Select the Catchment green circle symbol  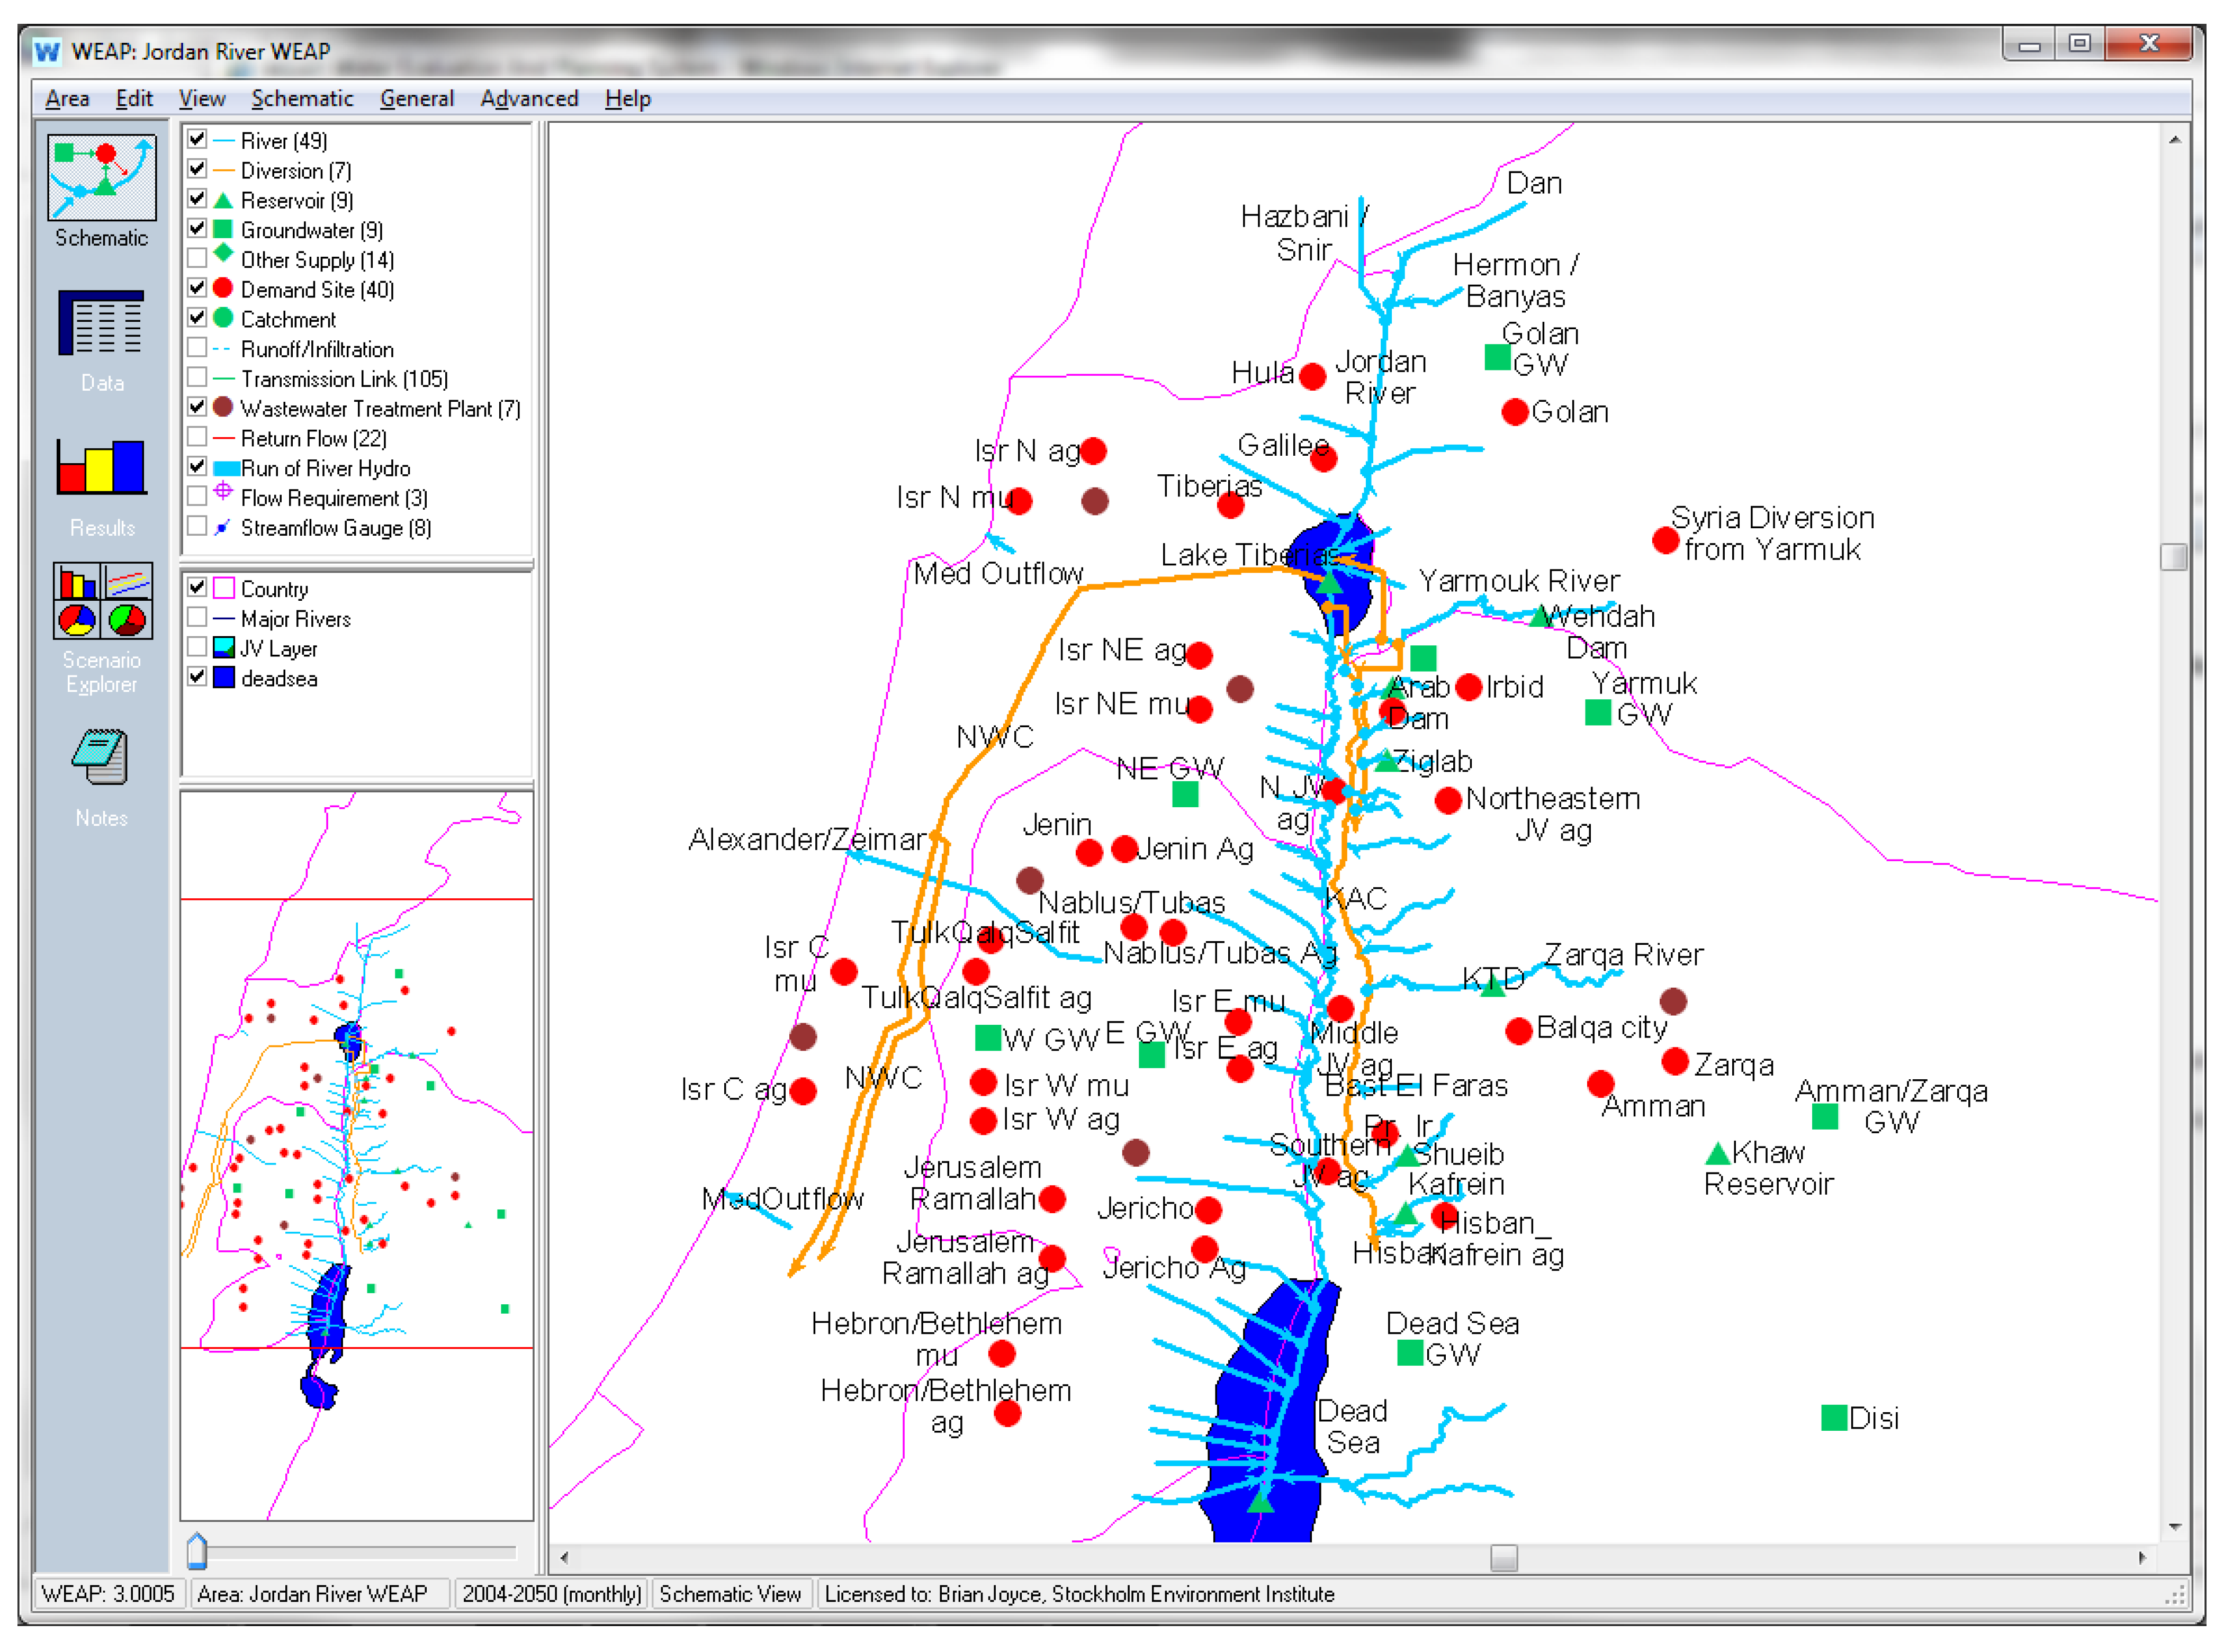(x=223, y=318)
